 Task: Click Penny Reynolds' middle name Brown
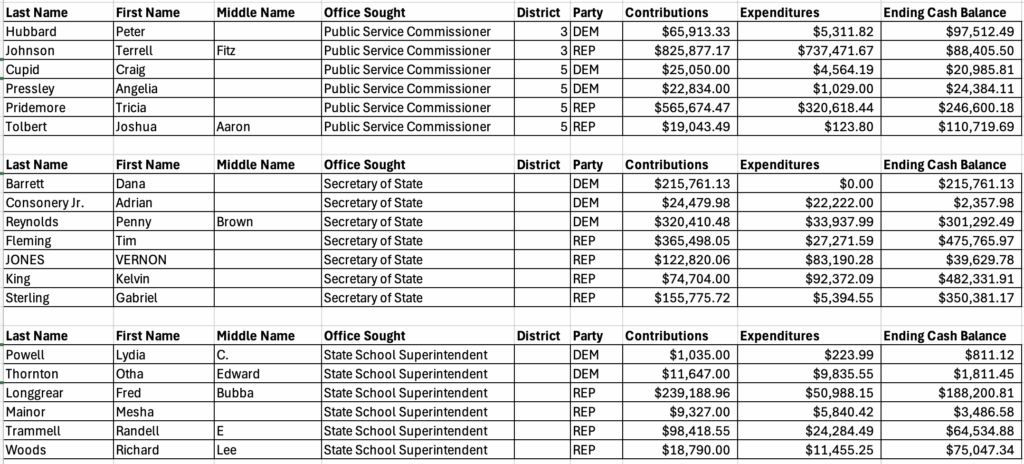[235, 222]
